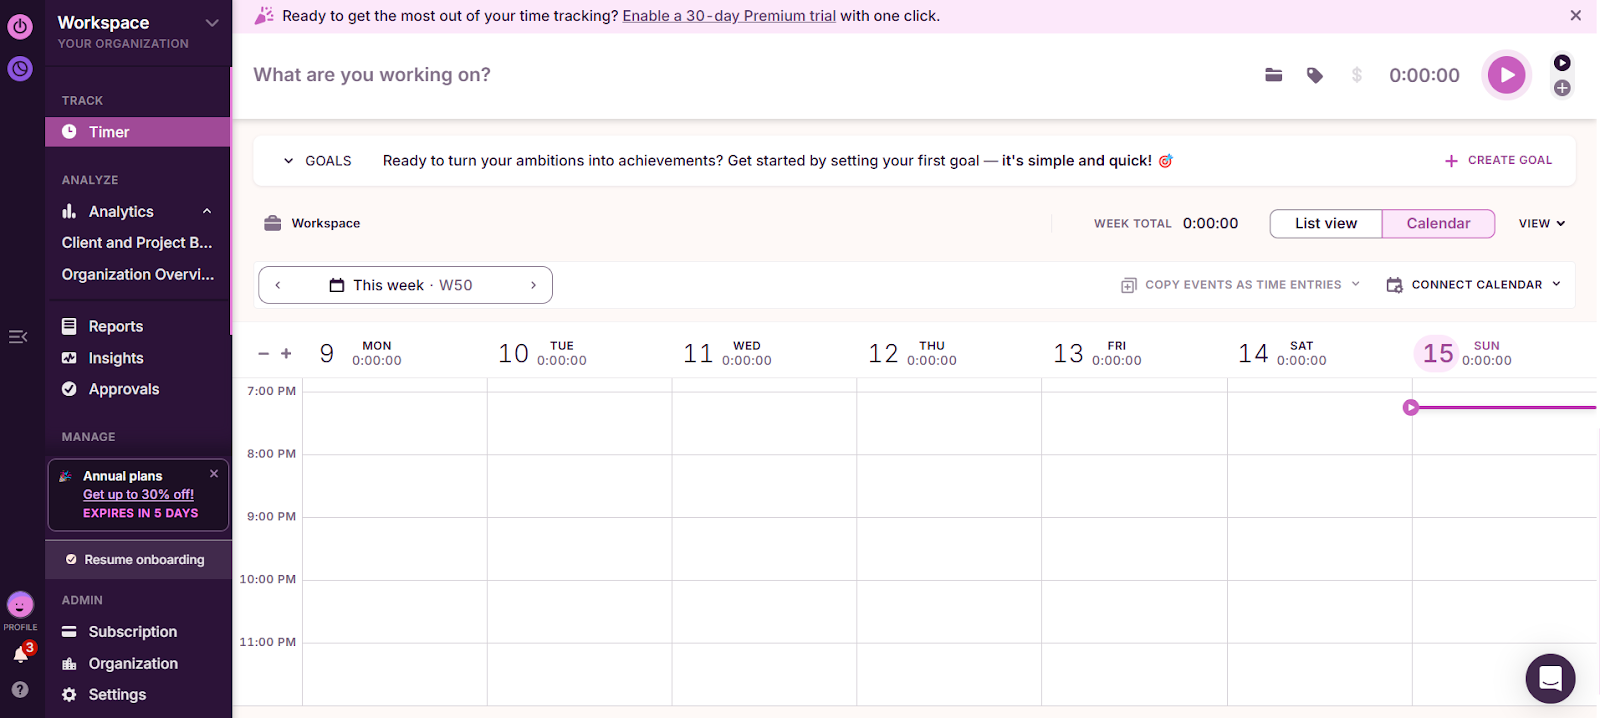This screenshot has width=1600, height=718.
Task: Open the purple clock icon in the left rail
Action: click(x=20, y=68)
